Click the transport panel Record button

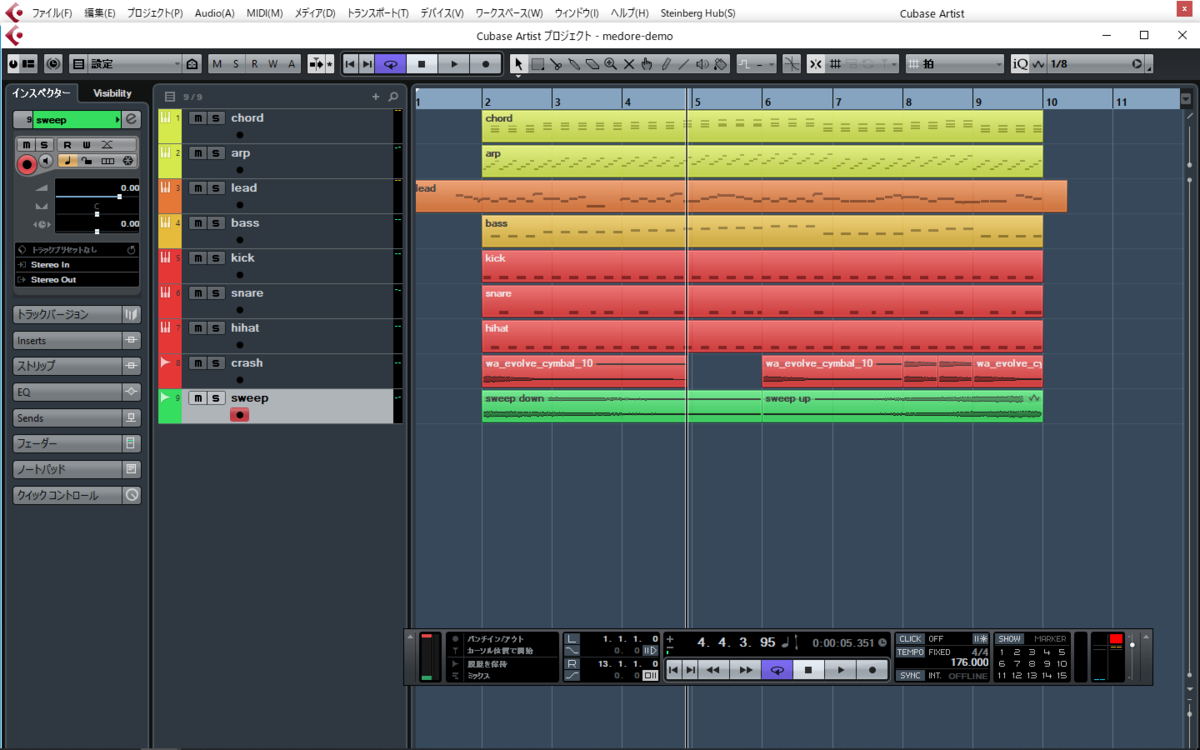point(872,670)
